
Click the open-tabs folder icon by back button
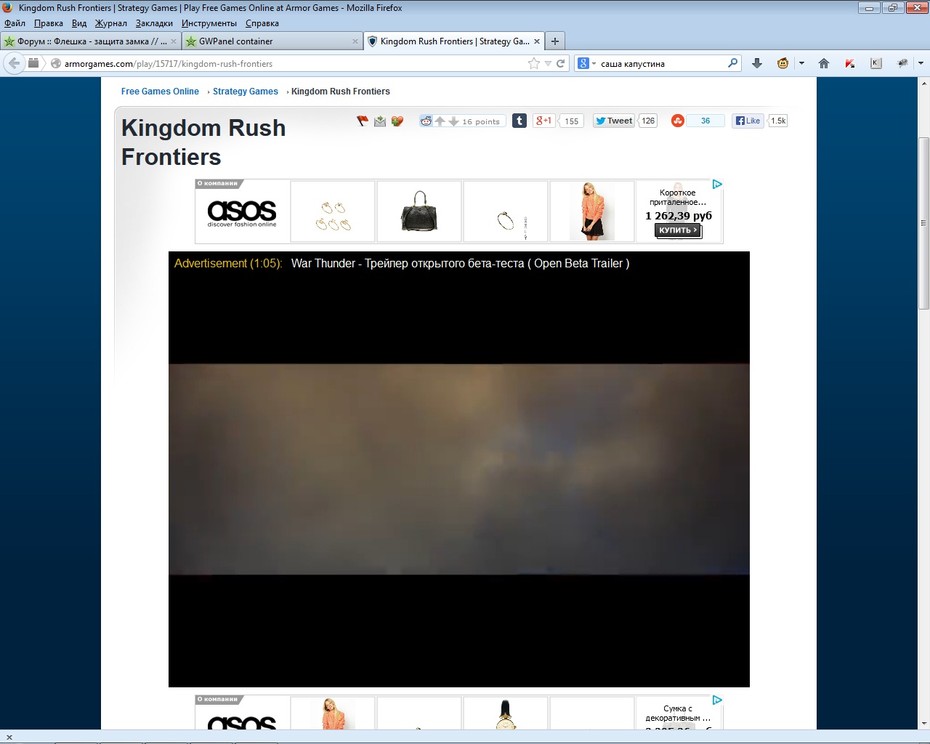(x=33, y=63)
